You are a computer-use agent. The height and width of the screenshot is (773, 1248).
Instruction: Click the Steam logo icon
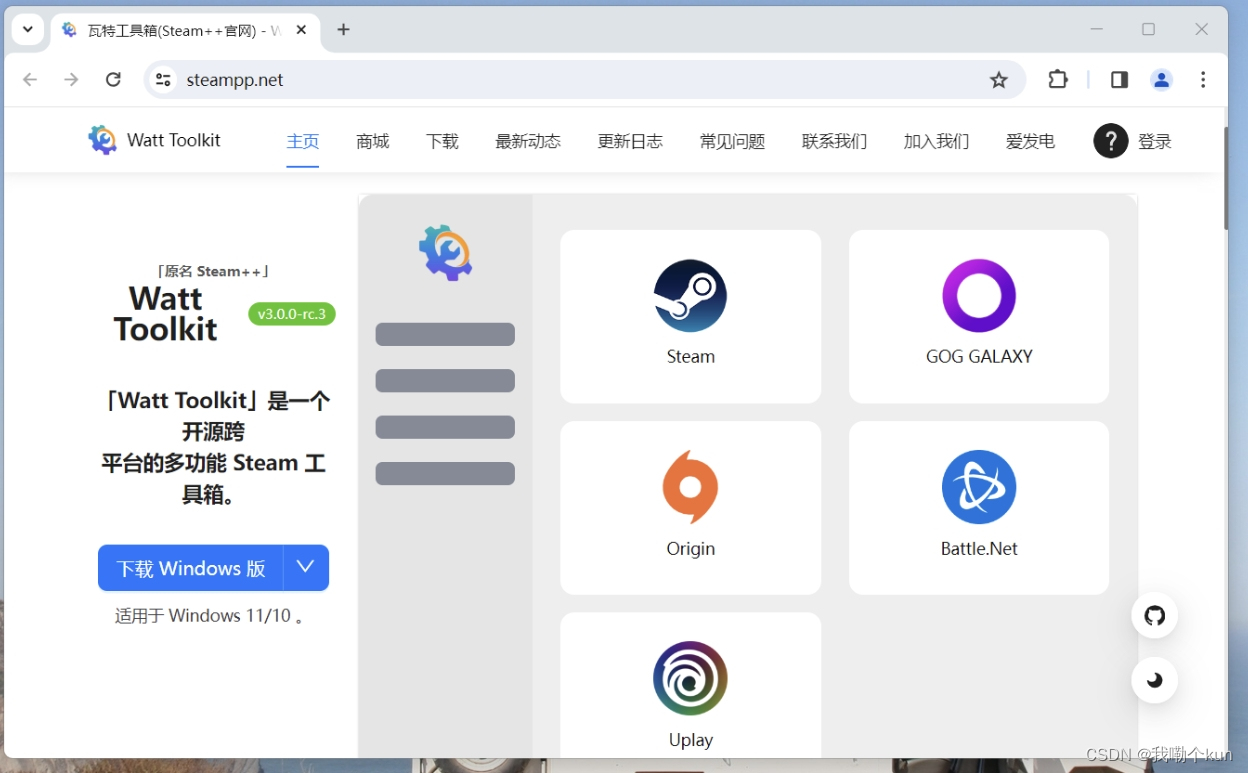690,296
